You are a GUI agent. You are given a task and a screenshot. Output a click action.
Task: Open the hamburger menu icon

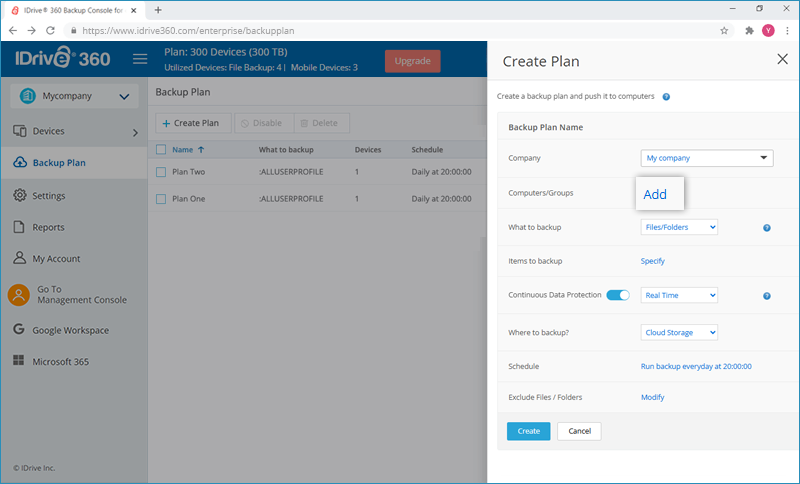tap(140, 59)
